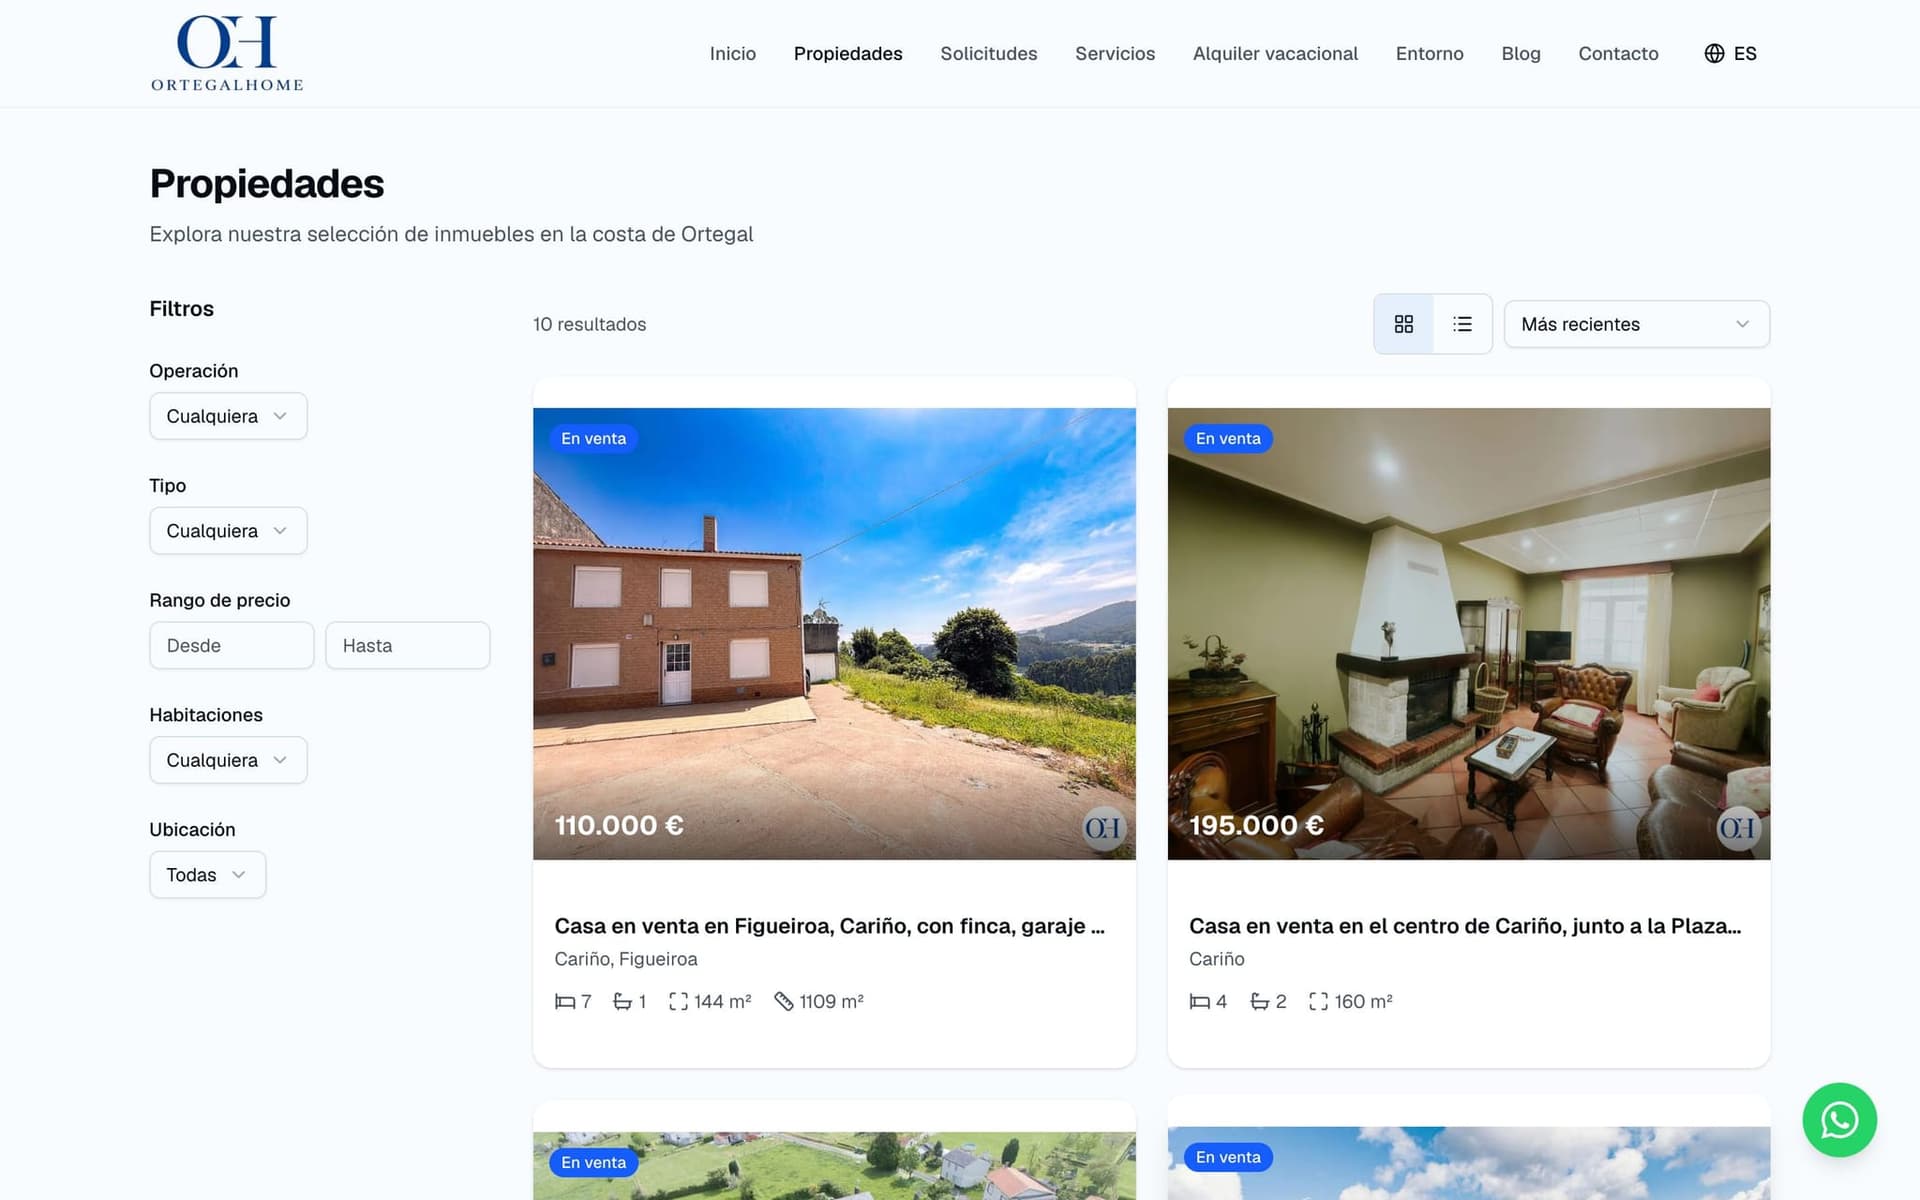The image size is (1920, 1200).
Task: Click the plot size icon beside 1109 m²
Action: click(x=784, y=1001)
